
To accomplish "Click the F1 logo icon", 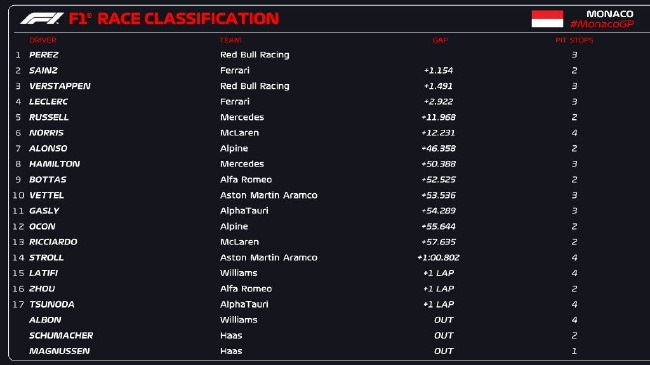I will coord(41,19).
